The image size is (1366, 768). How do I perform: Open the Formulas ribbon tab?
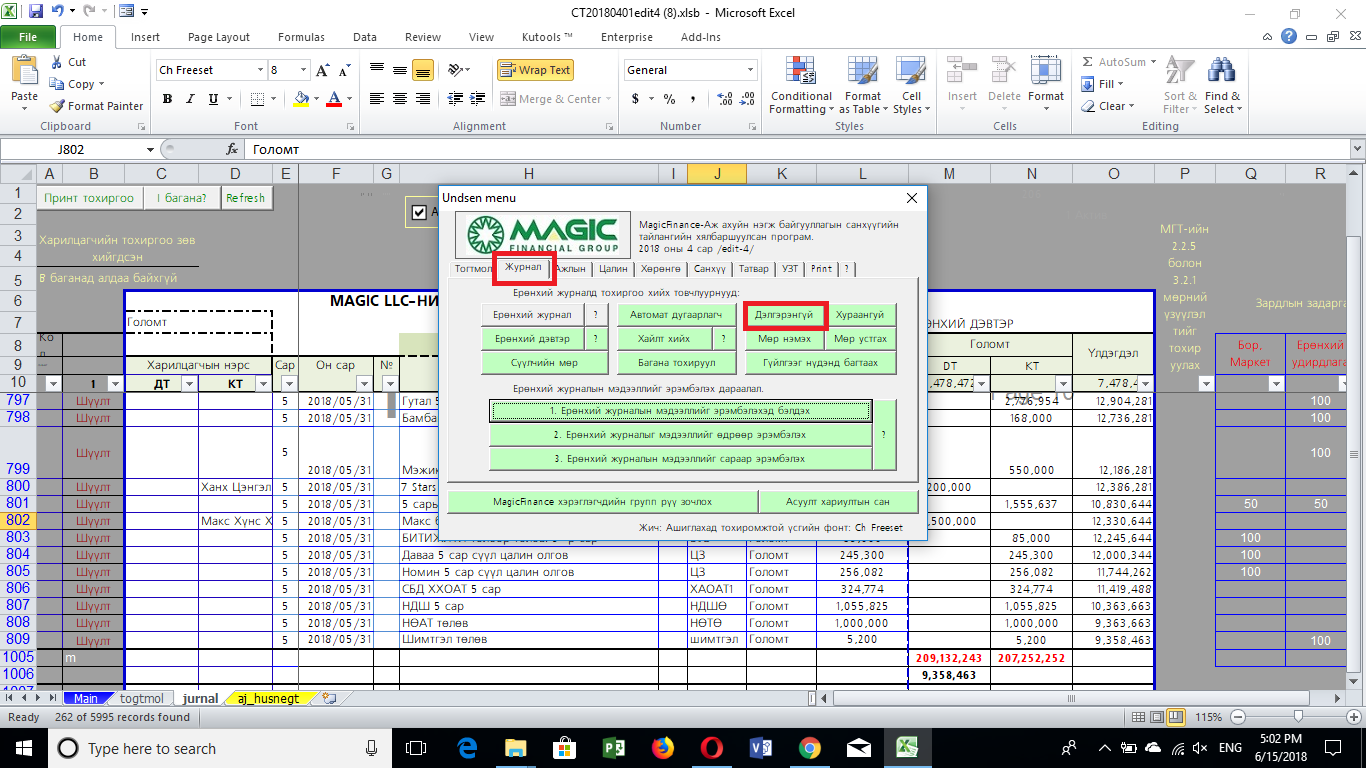[301, 37]
